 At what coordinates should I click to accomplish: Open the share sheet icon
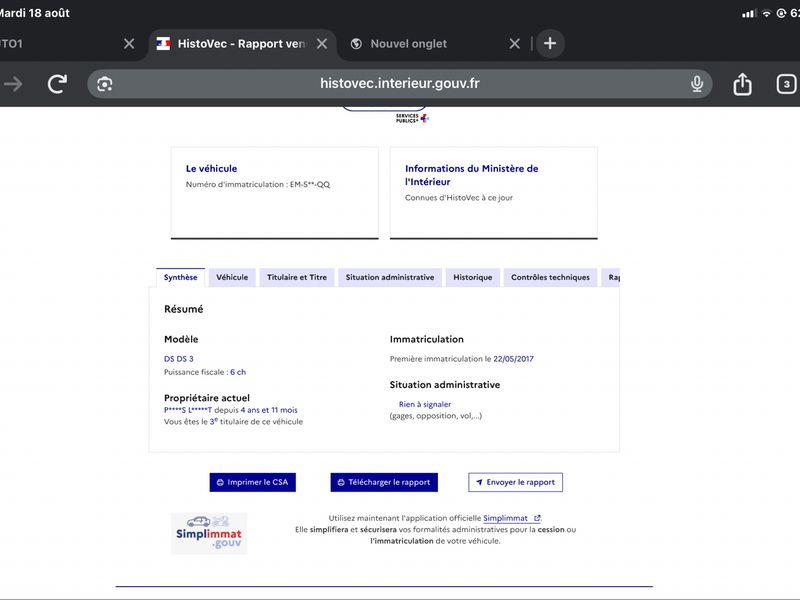[x=742, y=84]
